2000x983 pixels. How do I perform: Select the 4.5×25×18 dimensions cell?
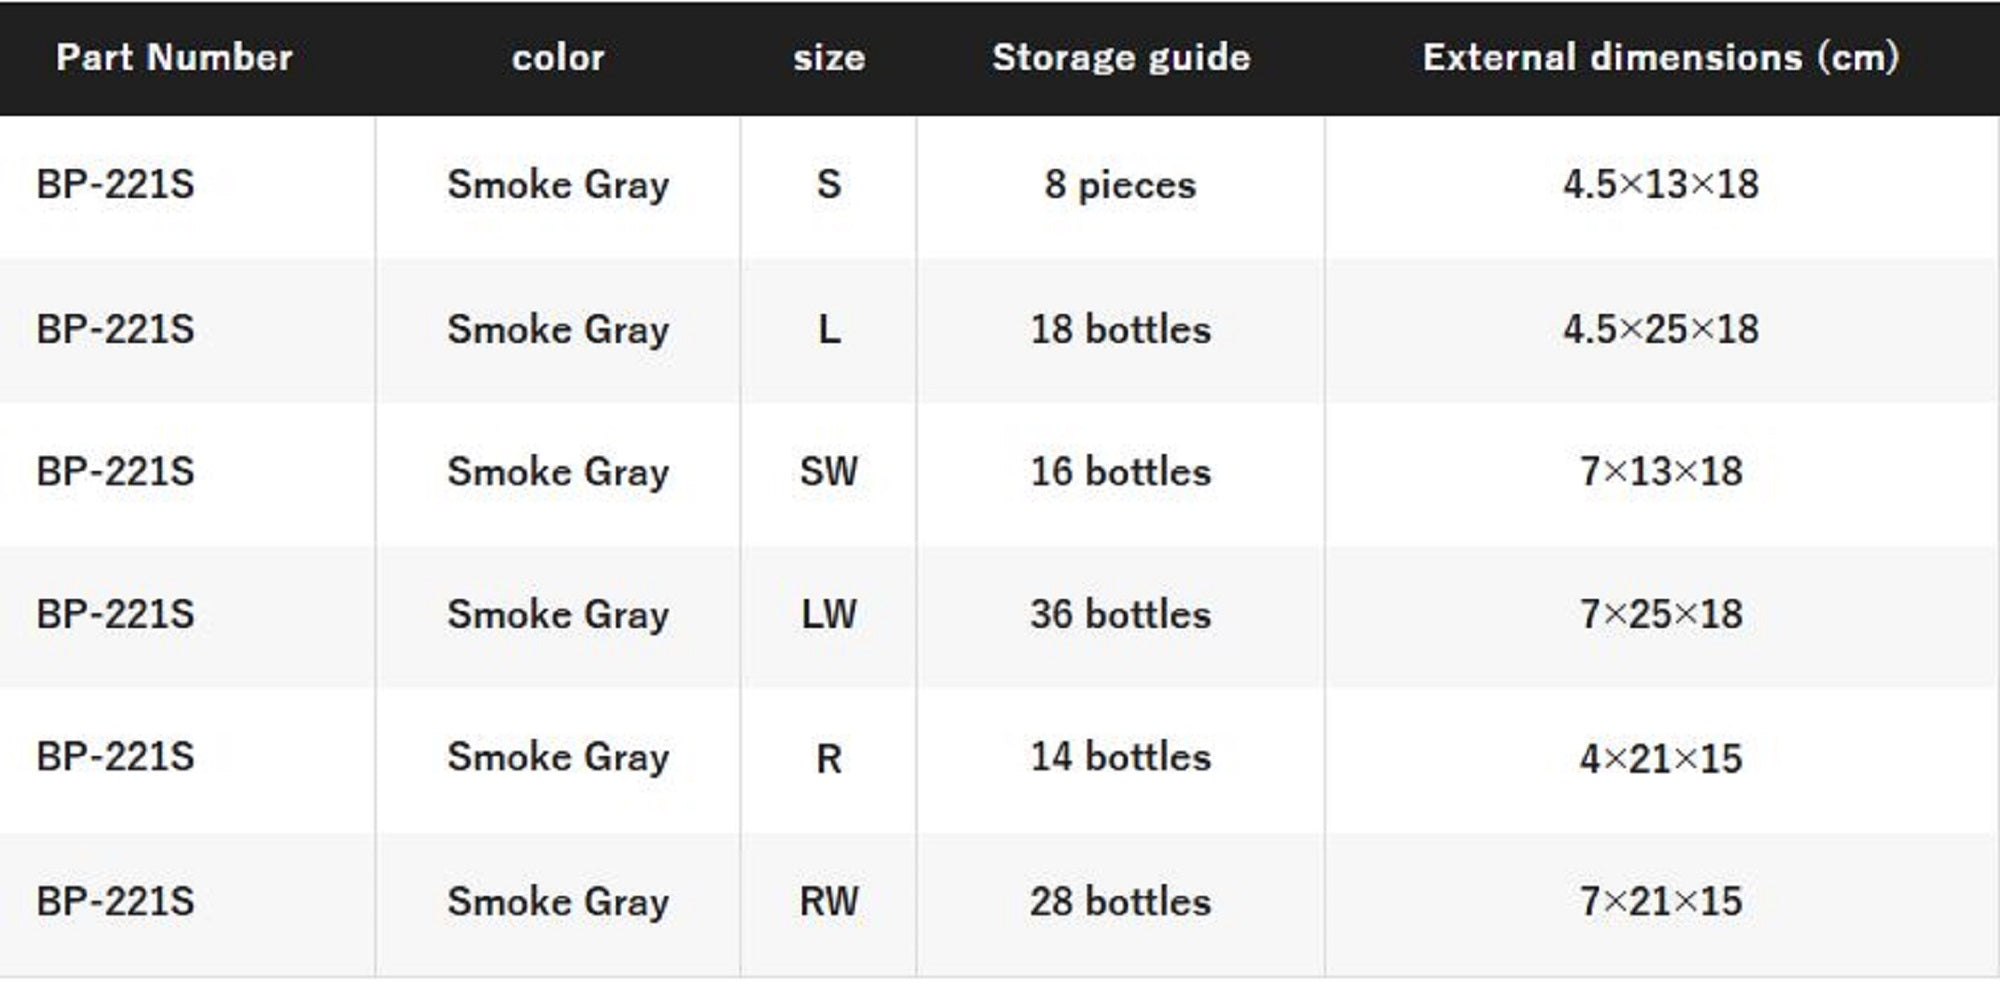[1661, 329]
